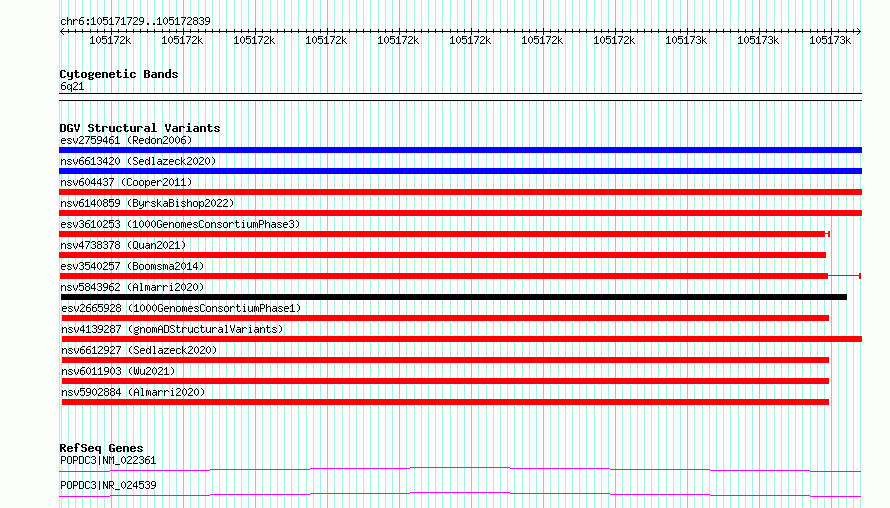Click the nsv6140859 (ByrskaBishop2022) label

[x=147, y=203]
